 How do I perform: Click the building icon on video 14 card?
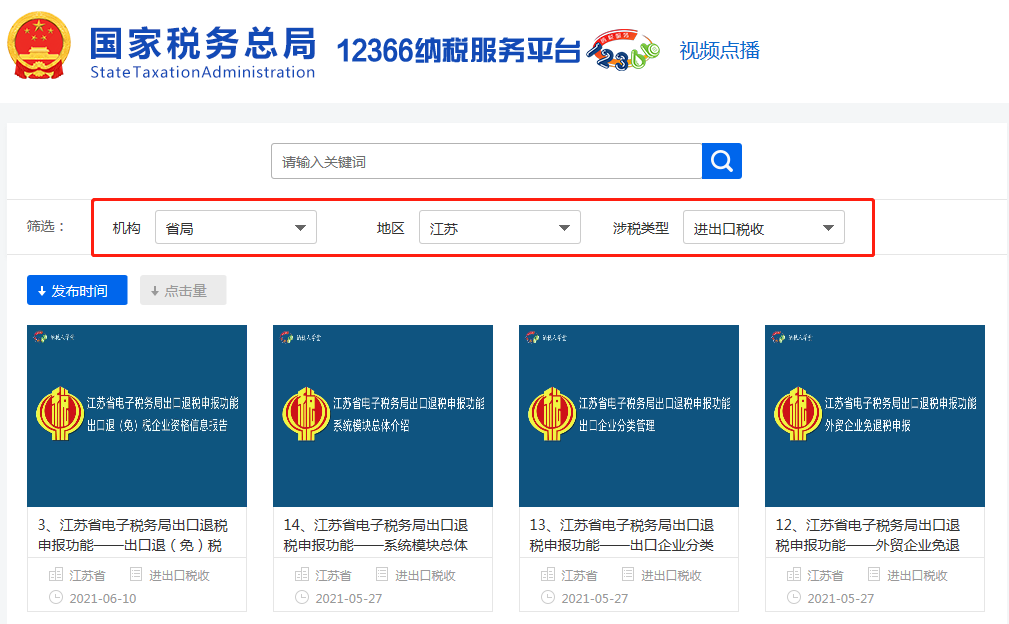302,574
